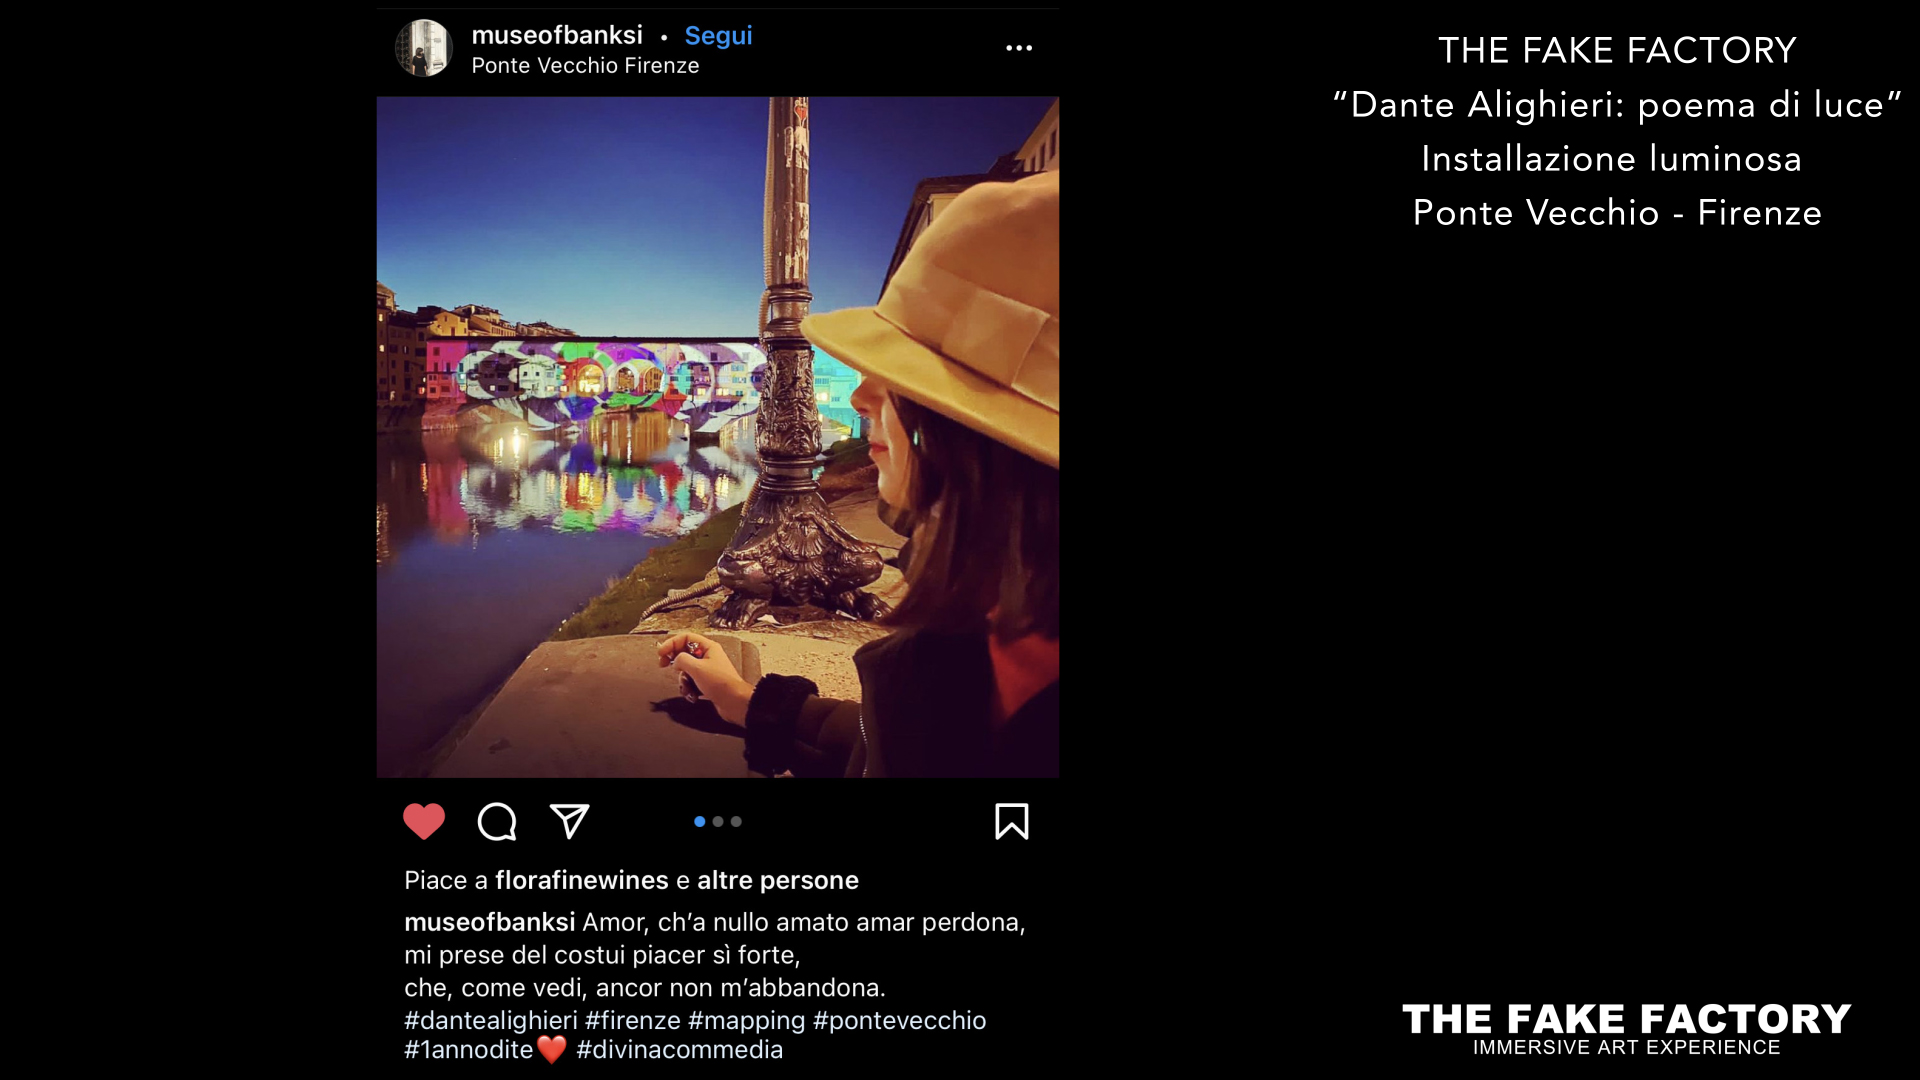This screenshot has height=1080, width=1920.
Task: Open florafinewines profile from likes
Action: click(x=582, y=880)
